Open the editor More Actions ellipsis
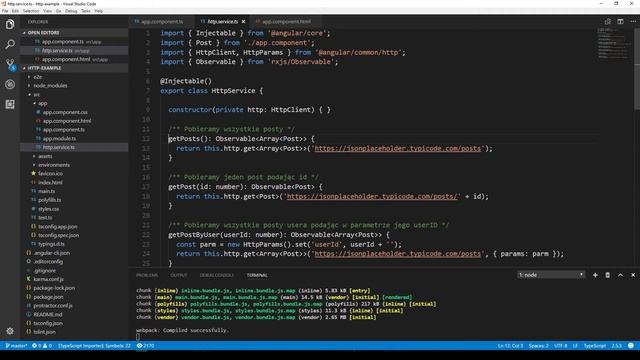Screen dimensions: 640x360 click(x=633, y=22)
